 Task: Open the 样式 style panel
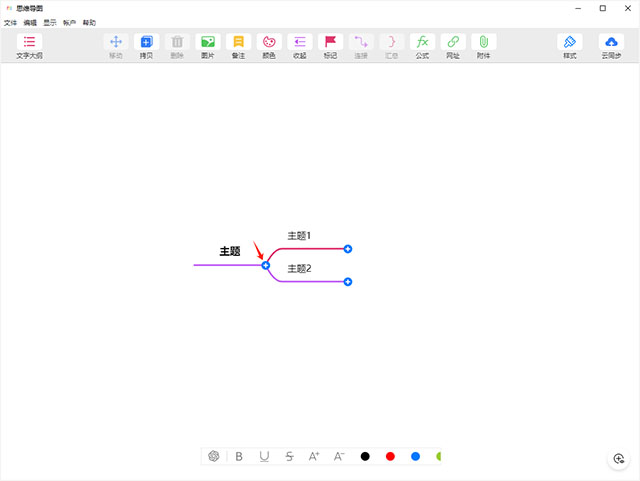point(570,43)
